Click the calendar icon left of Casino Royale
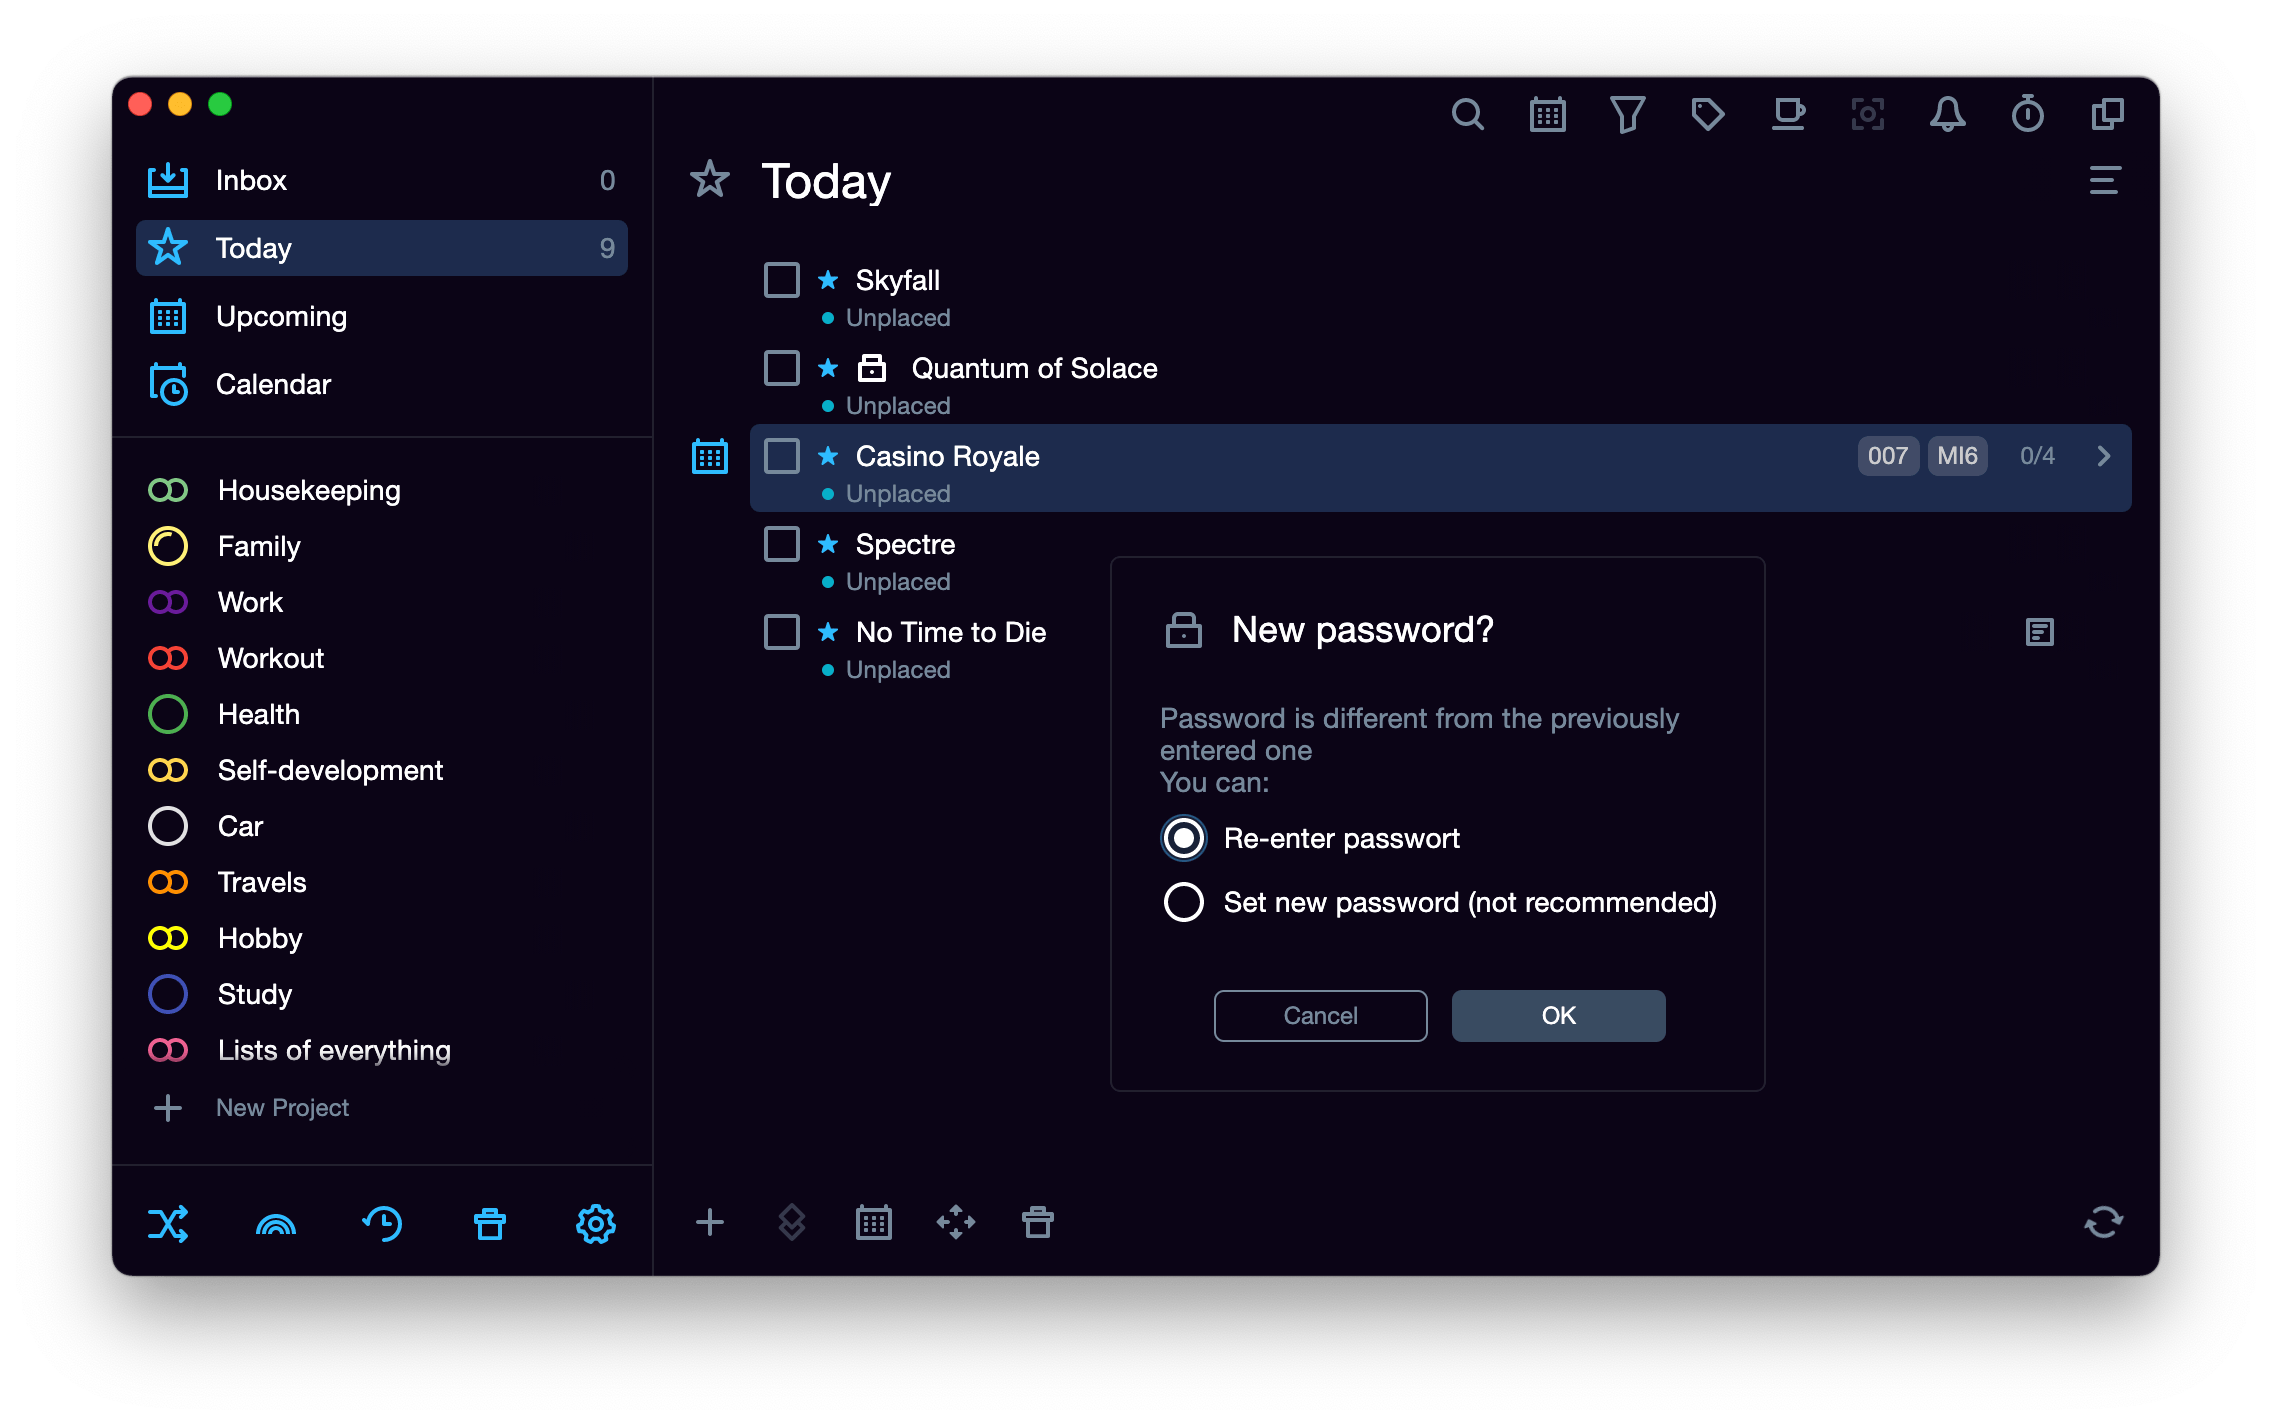 coord(710,457)
